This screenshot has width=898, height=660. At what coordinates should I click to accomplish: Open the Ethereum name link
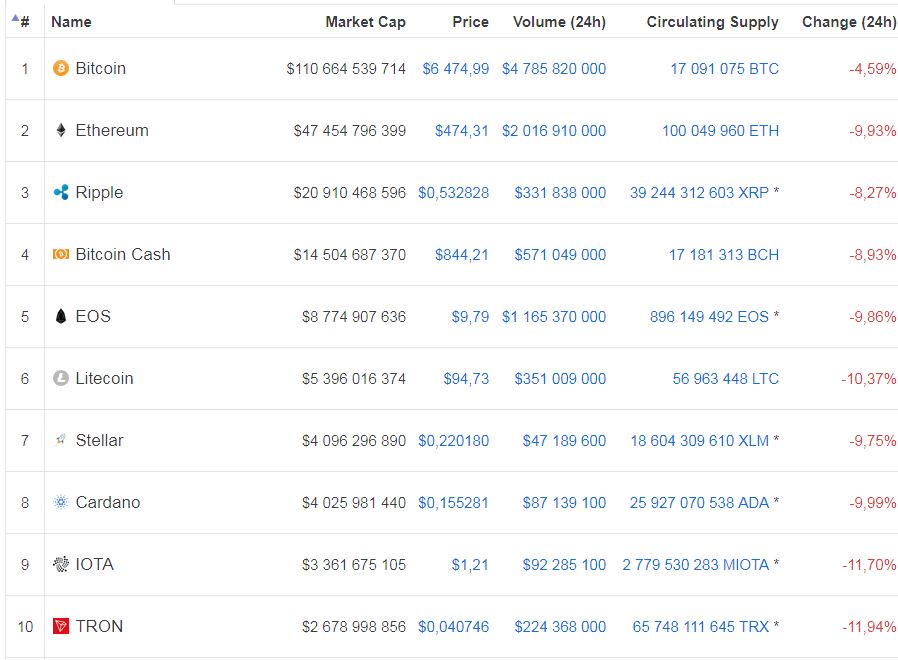[x=112, y=130]
